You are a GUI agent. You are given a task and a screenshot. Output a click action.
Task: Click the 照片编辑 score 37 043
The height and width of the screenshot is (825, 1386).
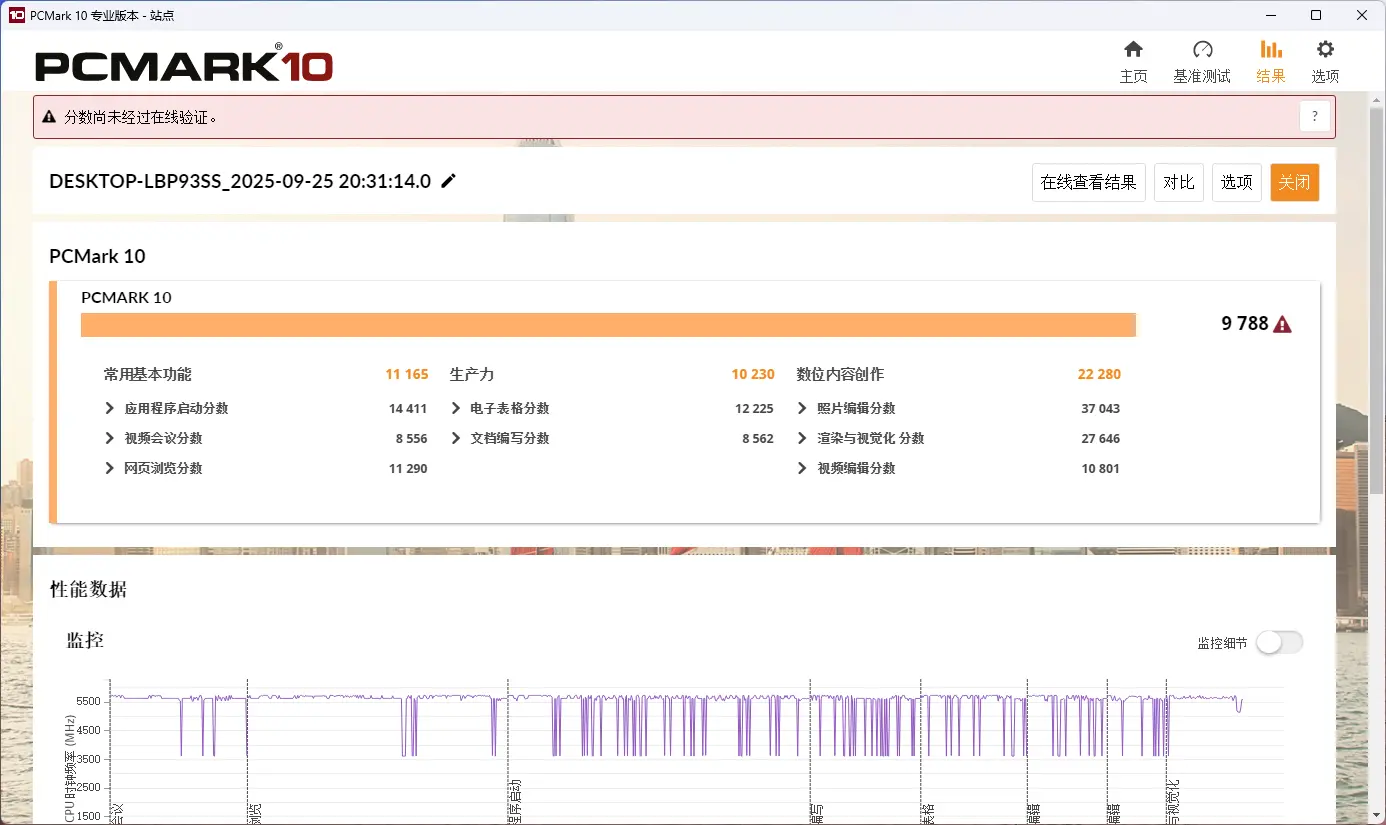coord(1101,409)
